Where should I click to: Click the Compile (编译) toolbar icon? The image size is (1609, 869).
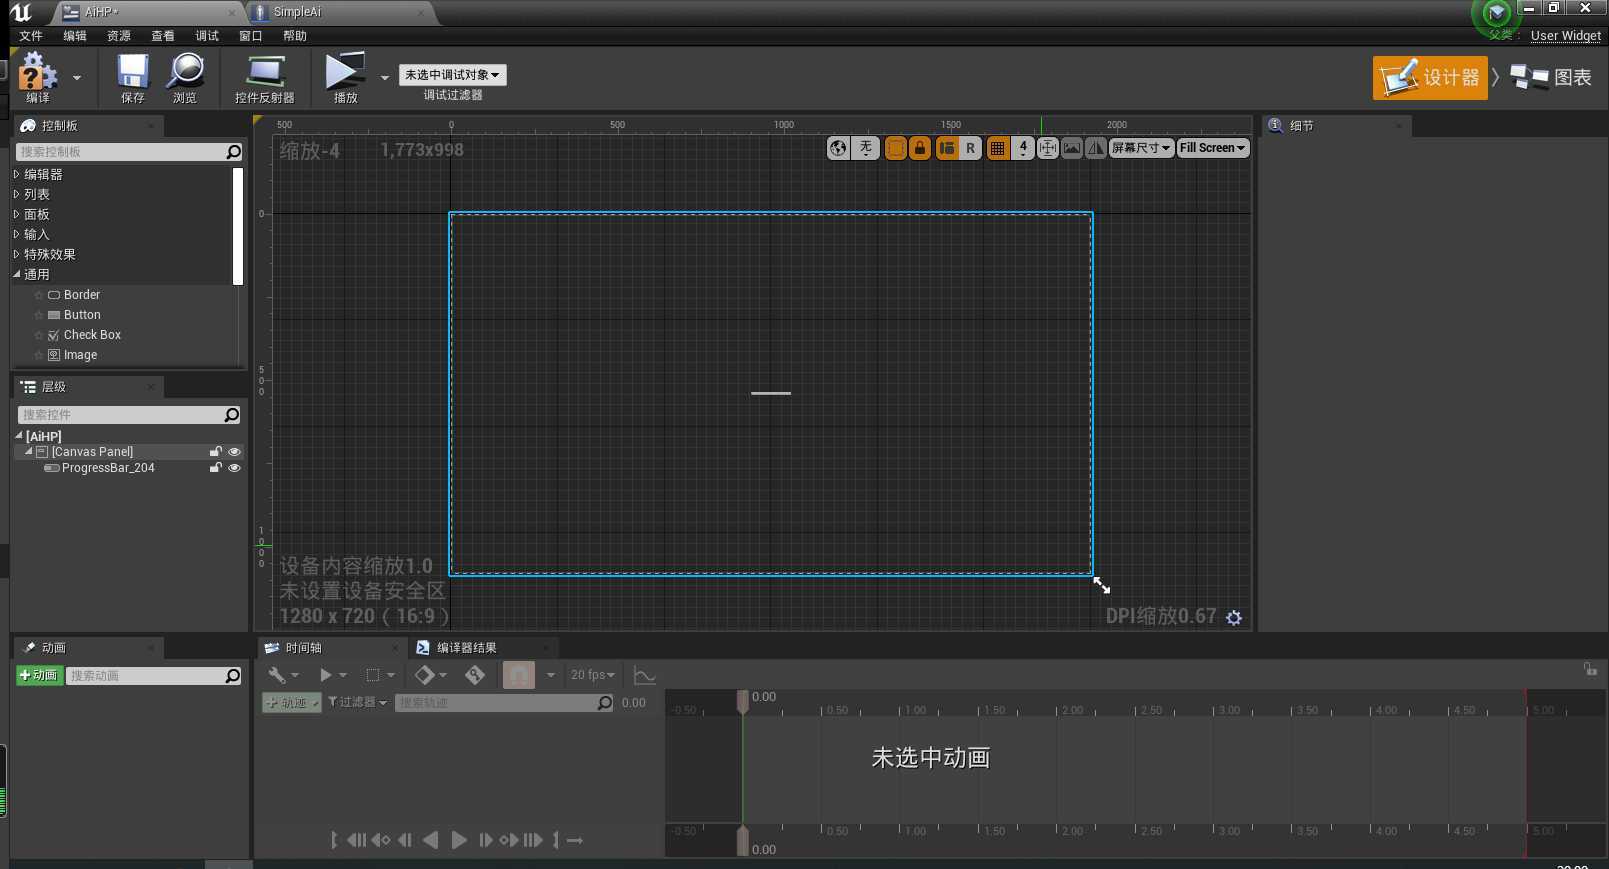37,74
